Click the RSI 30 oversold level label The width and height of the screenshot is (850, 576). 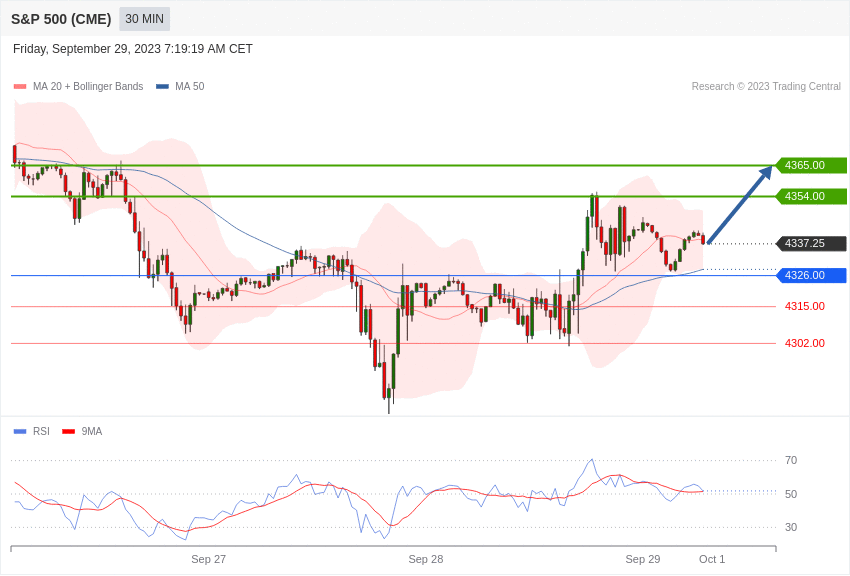pyautogui.click(x=791, y=527)
